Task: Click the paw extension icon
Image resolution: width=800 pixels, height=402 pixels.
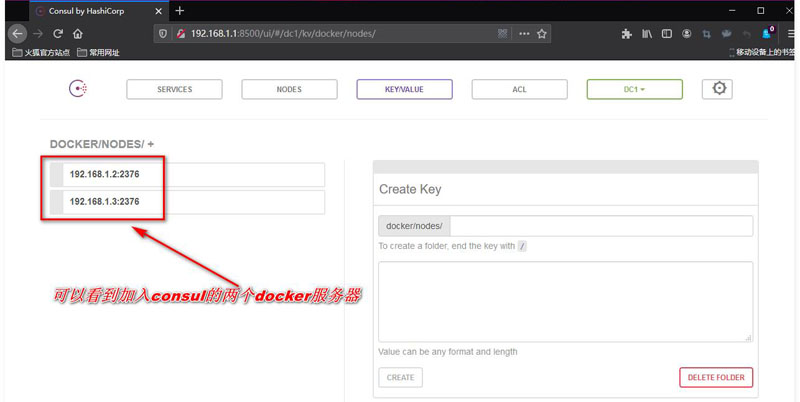Action: 727,34
